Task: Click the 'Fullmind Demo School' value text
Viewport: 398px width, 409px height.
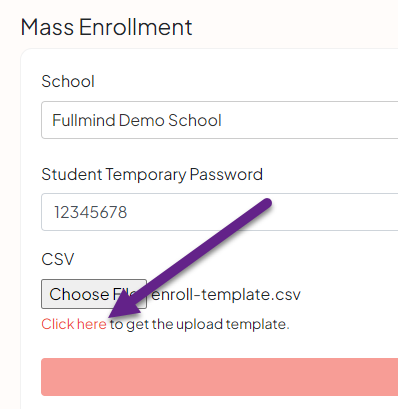Action: (137, 120)
